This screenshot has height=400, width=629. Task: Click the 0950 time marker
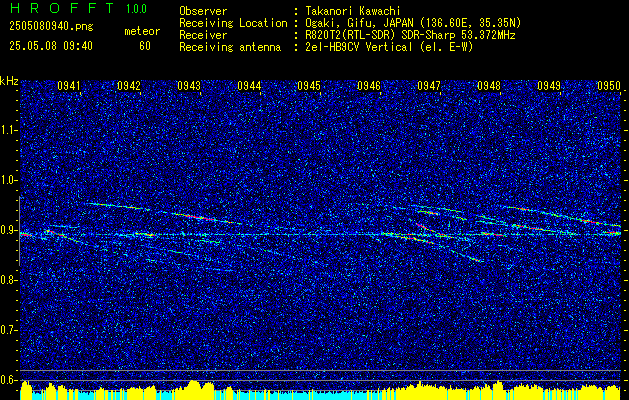[609, 85]
